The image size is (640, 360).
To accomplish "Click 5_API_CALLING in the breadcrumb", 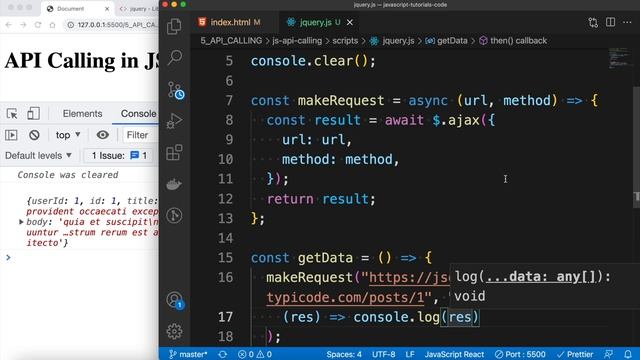I will [x=231, y=41].
